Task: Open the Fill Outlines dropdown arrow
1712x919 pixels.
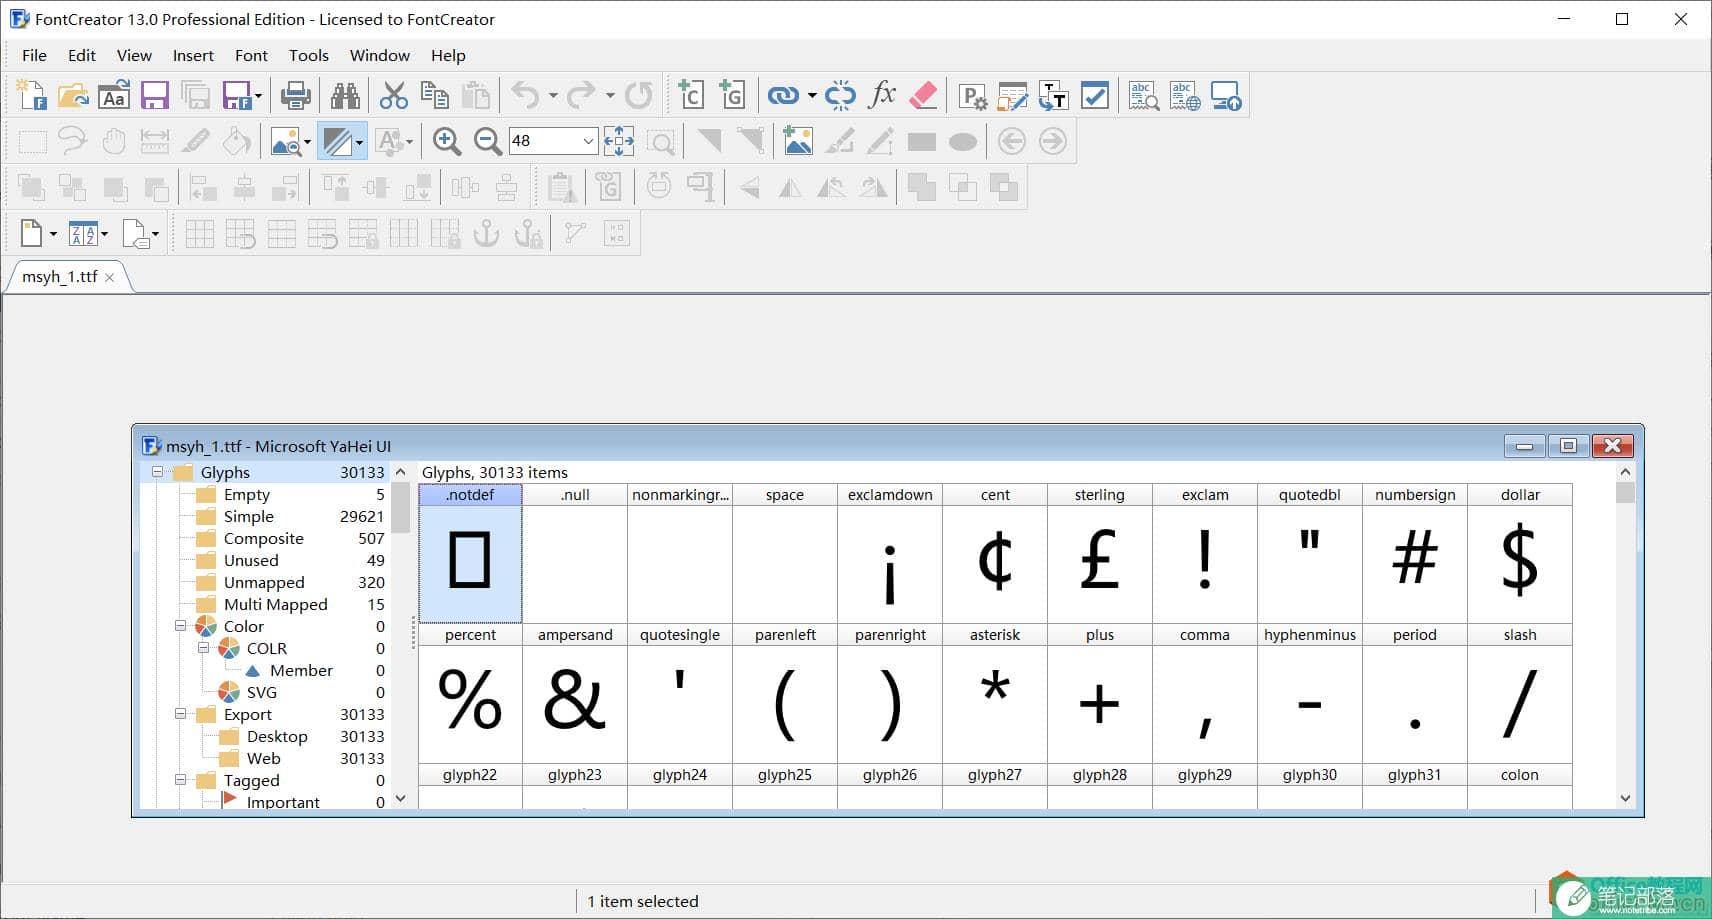Action: 359,141
